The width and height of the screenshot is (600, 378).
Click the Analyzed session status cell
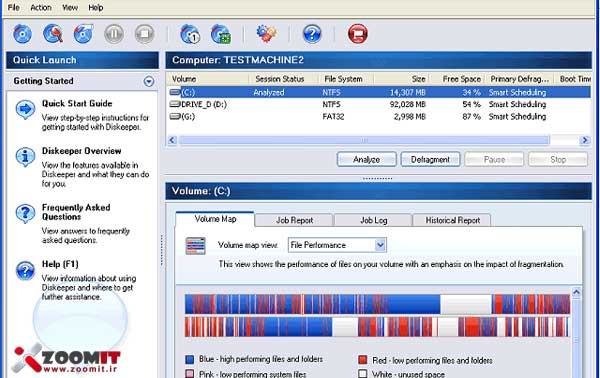[x=269, y=92]
